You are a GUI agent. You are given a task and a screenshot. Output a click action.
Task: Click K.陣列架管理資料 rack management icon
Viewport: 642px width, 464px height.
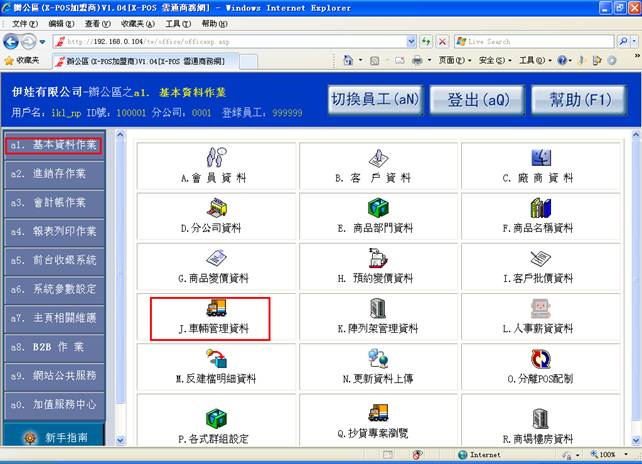click(376, 310)
